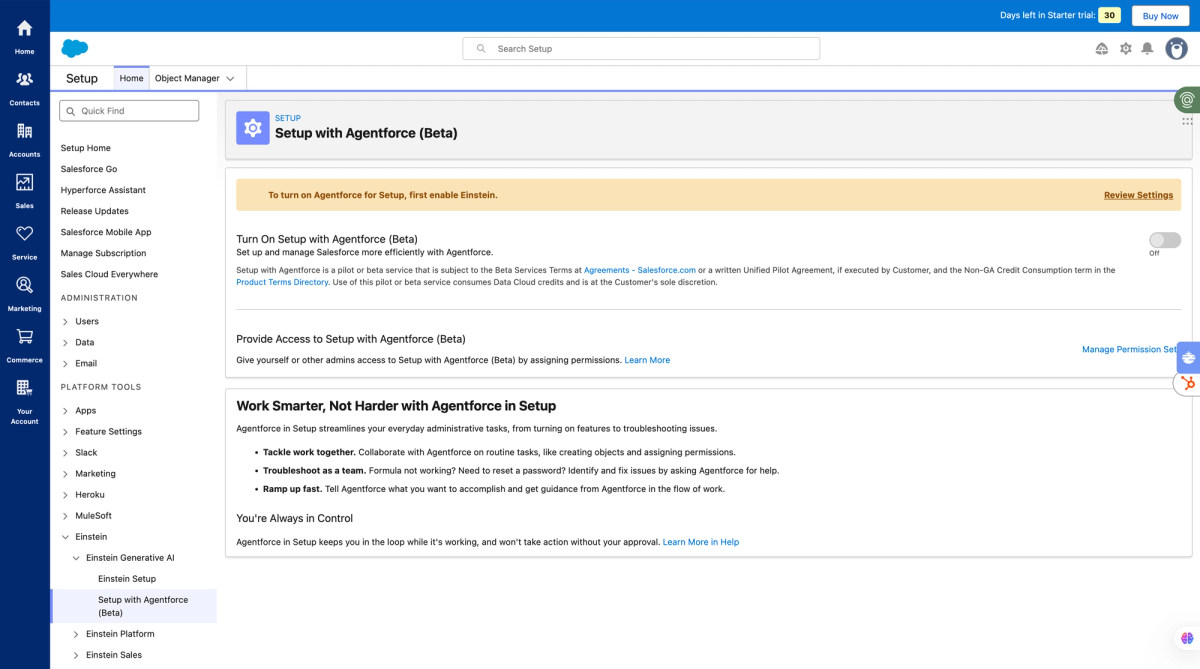
Task: Click the Buy Now button
Action: 1161,16
